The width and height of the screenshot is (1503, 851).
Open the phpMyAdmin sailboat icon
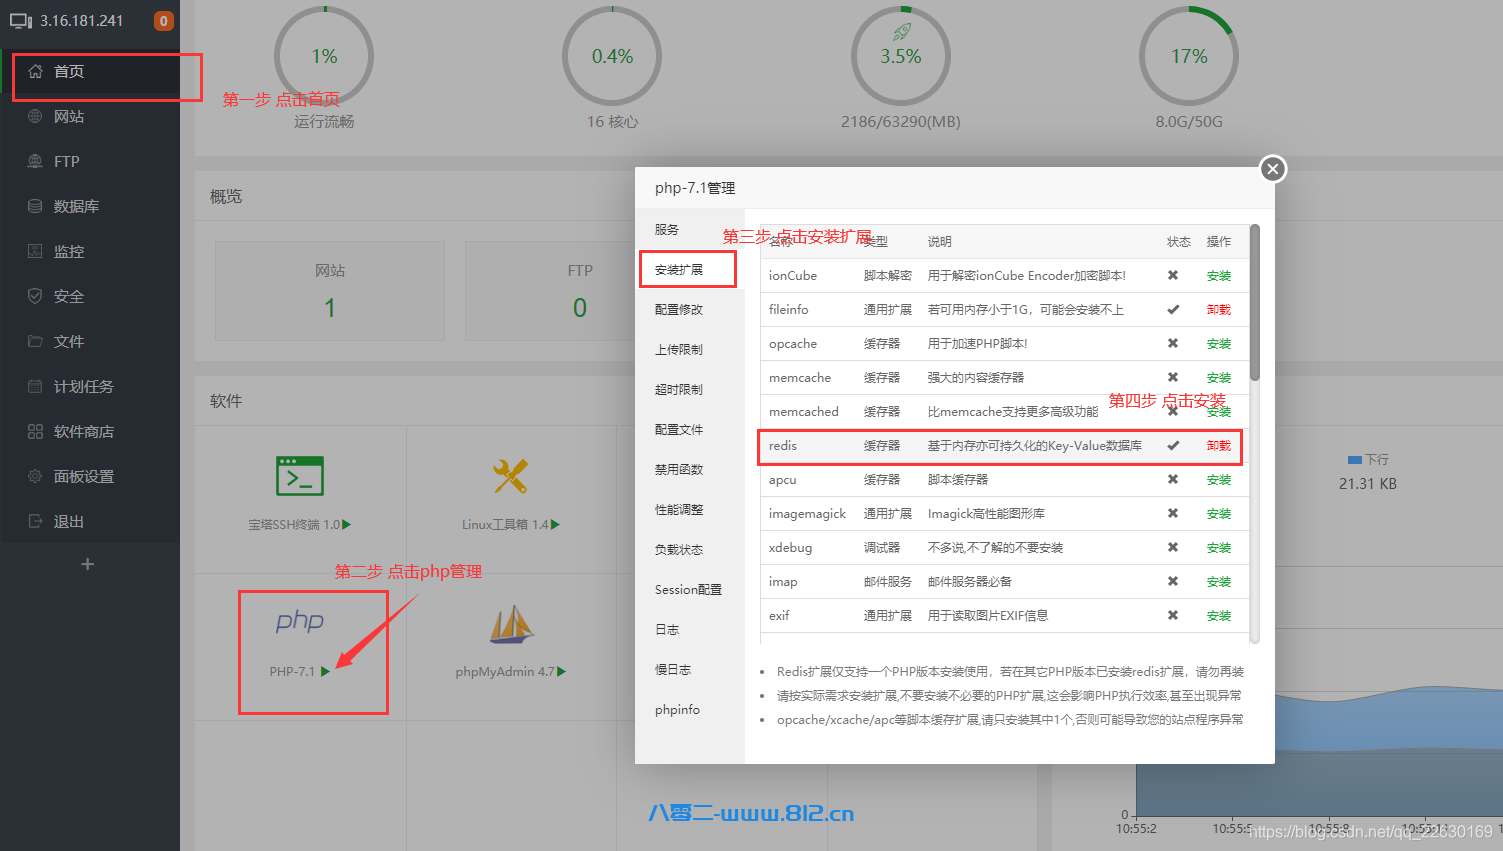511,625
